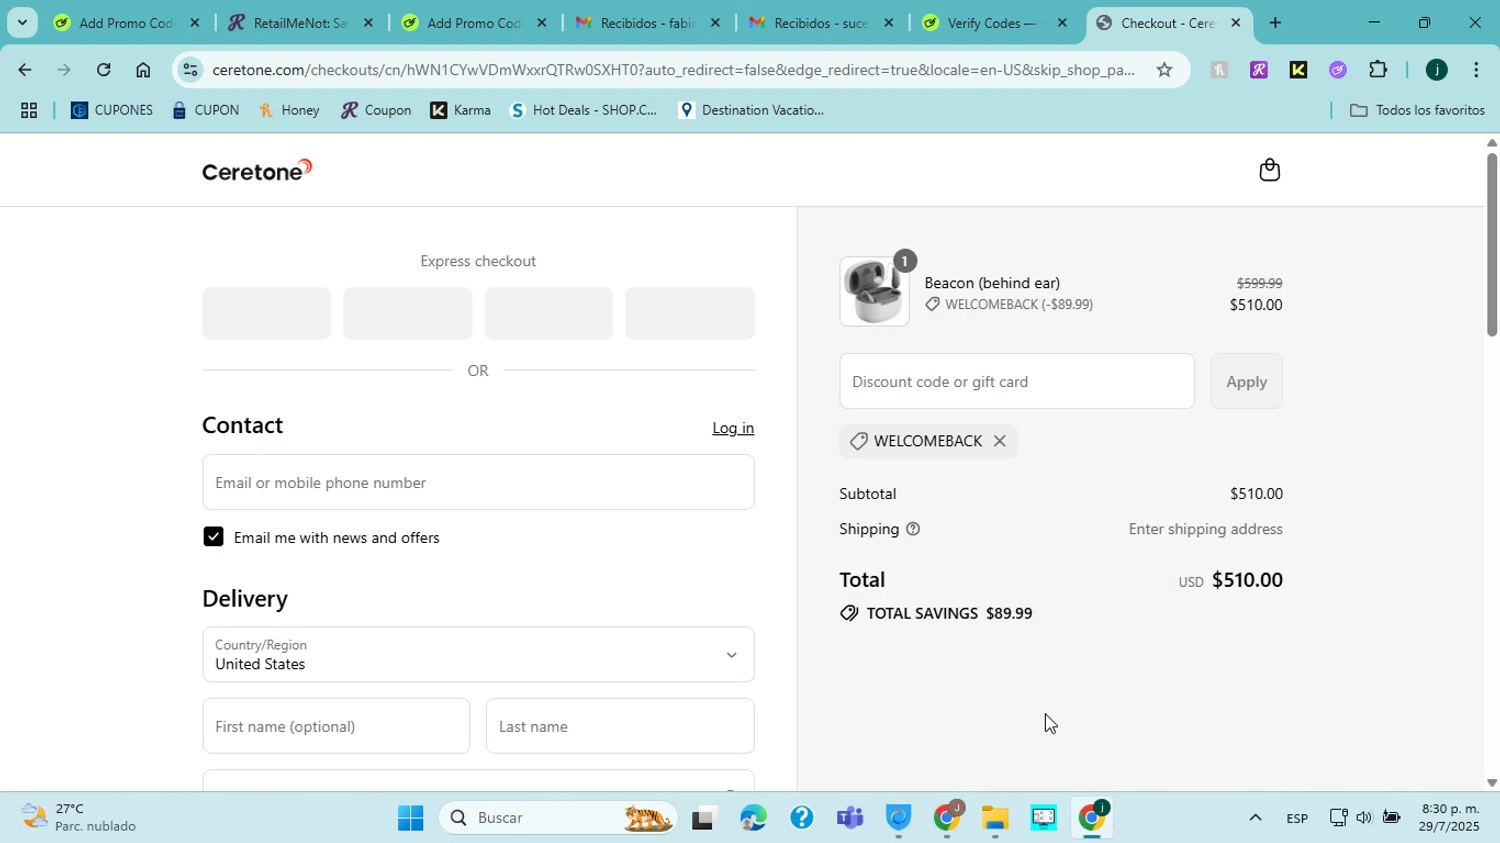Click the scrollbar down arrow
Image resolution: width=1500 pixels, height=843 pixels.
(x=1491, y=783)
